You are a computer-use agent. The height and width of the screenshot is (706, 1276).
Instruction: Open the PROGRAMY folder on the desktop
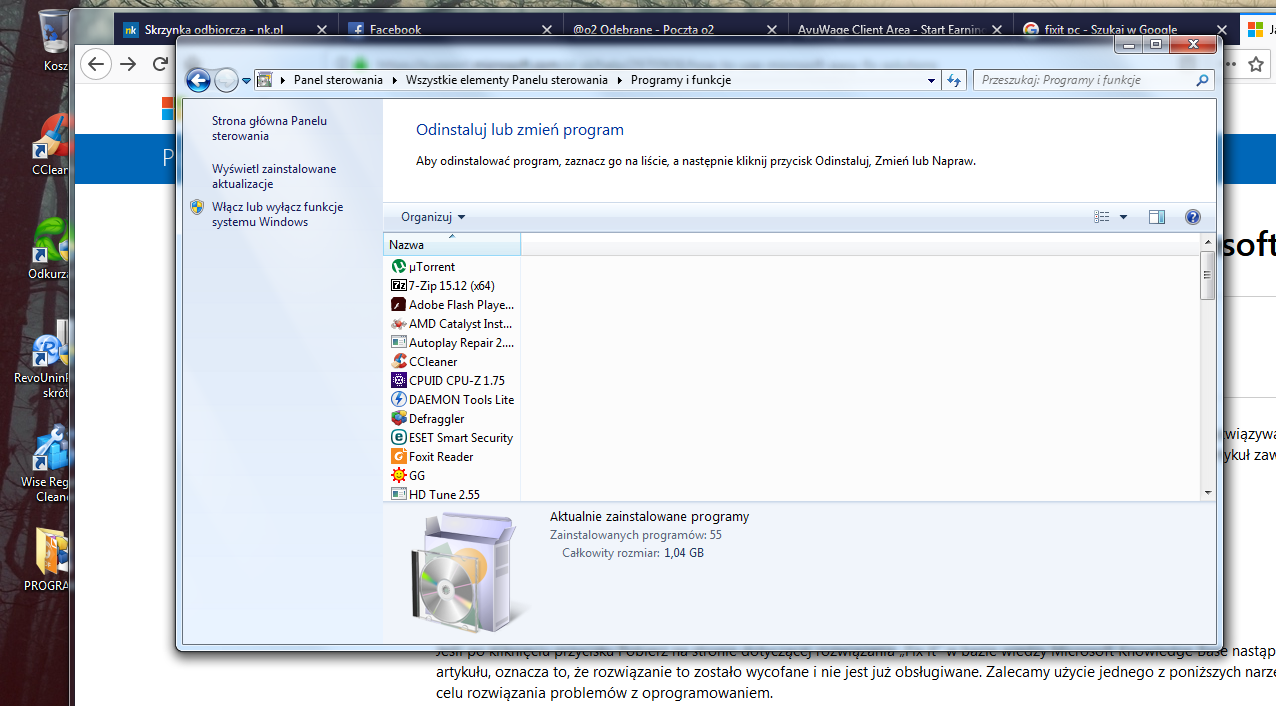(49, 560)
